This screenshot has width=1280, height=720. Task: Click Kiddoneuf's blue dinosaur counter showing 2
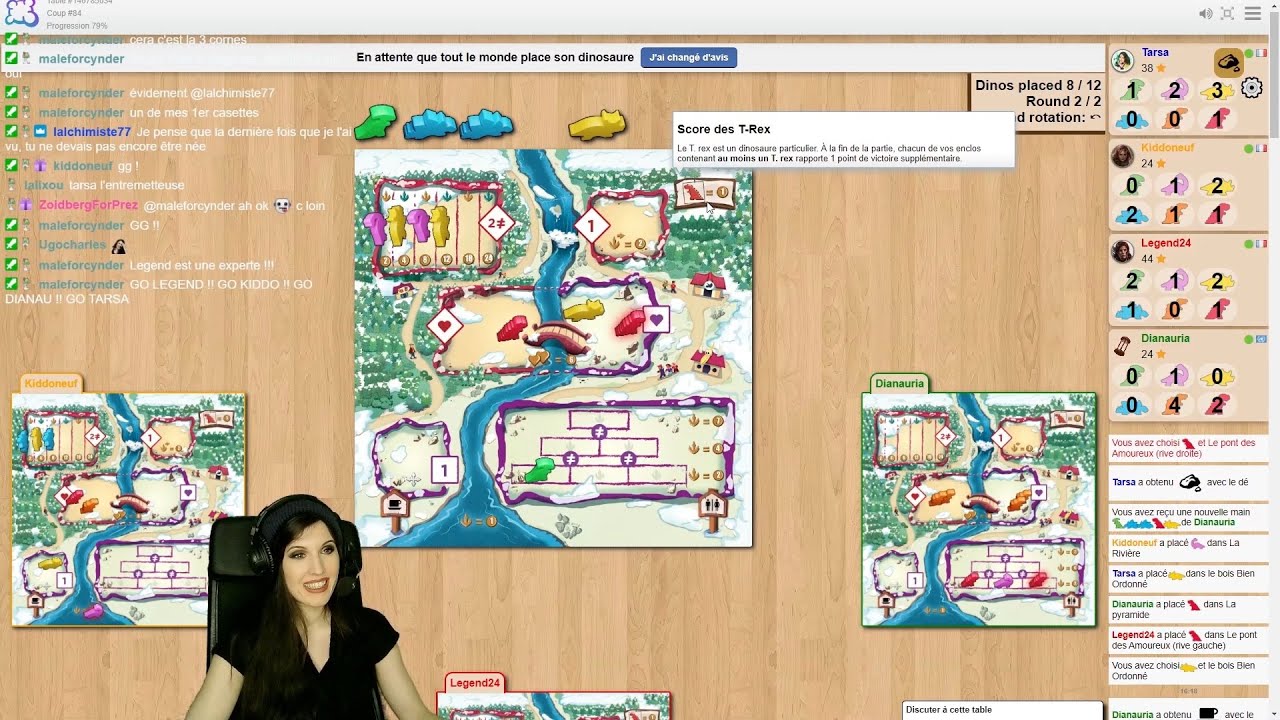coord(1131,215)
